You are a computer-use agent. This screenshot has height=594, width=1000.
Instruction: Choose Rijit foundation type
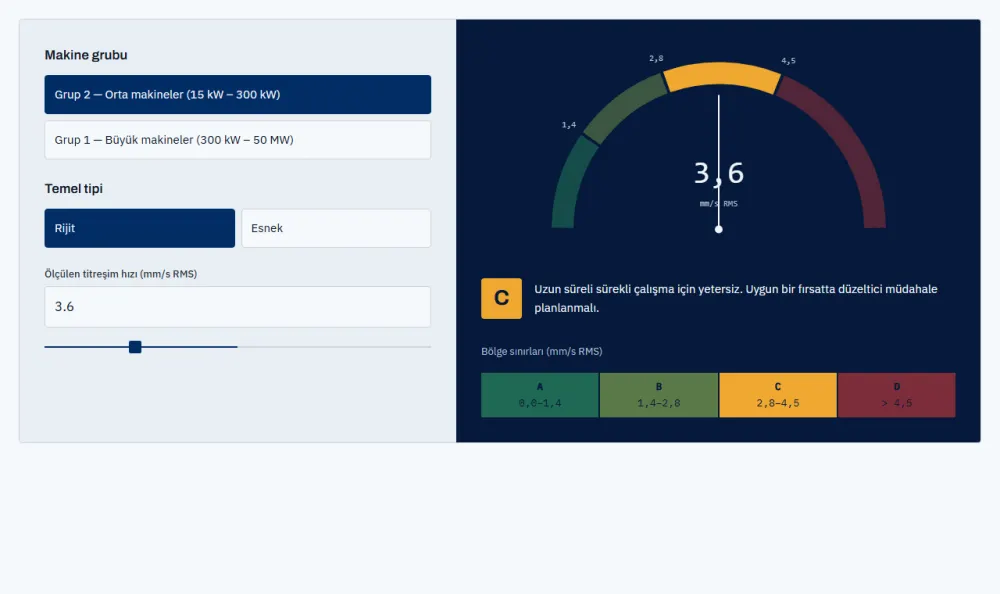(x=140, y=228)
